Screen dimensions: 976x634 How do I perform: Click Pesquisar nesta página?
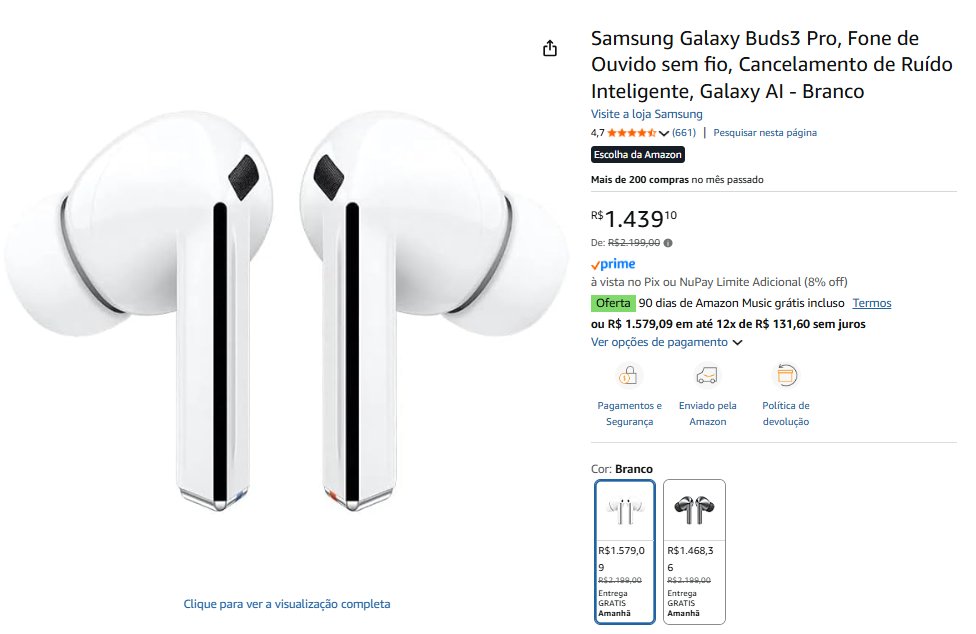point(765,133)
